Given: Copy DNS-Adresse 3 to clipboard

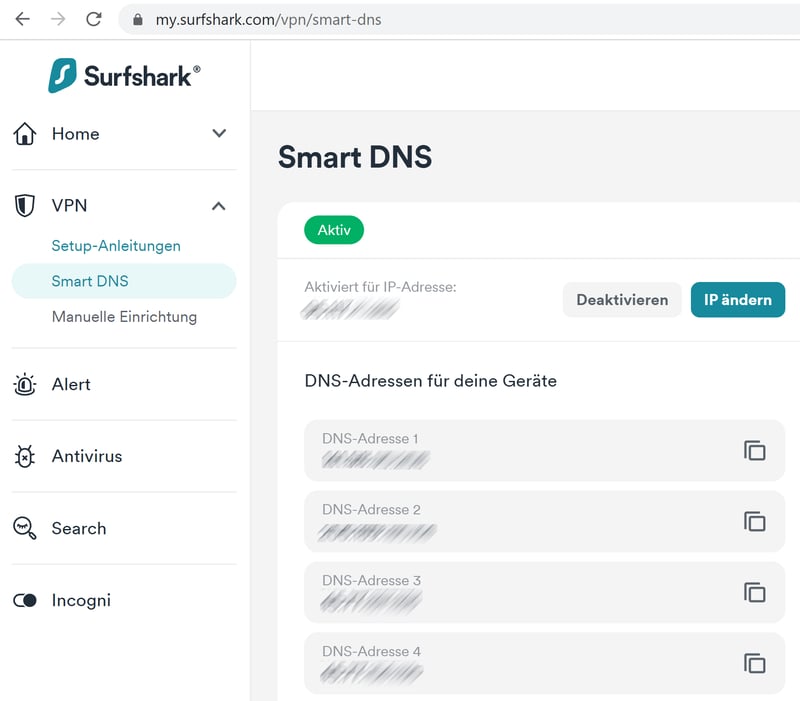Looking at the screenshot, I should pos(754,592).
